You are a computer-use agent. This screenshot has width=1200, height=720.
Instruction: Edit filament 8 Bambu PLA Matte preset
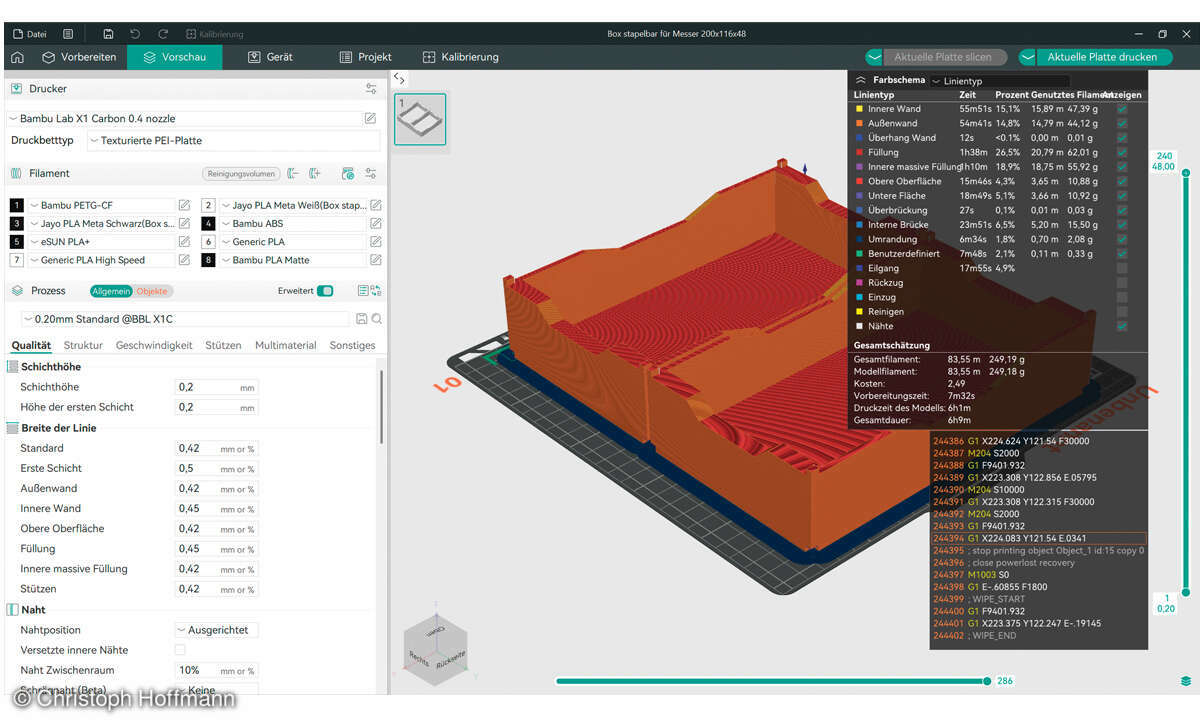(x=376, y=259)
